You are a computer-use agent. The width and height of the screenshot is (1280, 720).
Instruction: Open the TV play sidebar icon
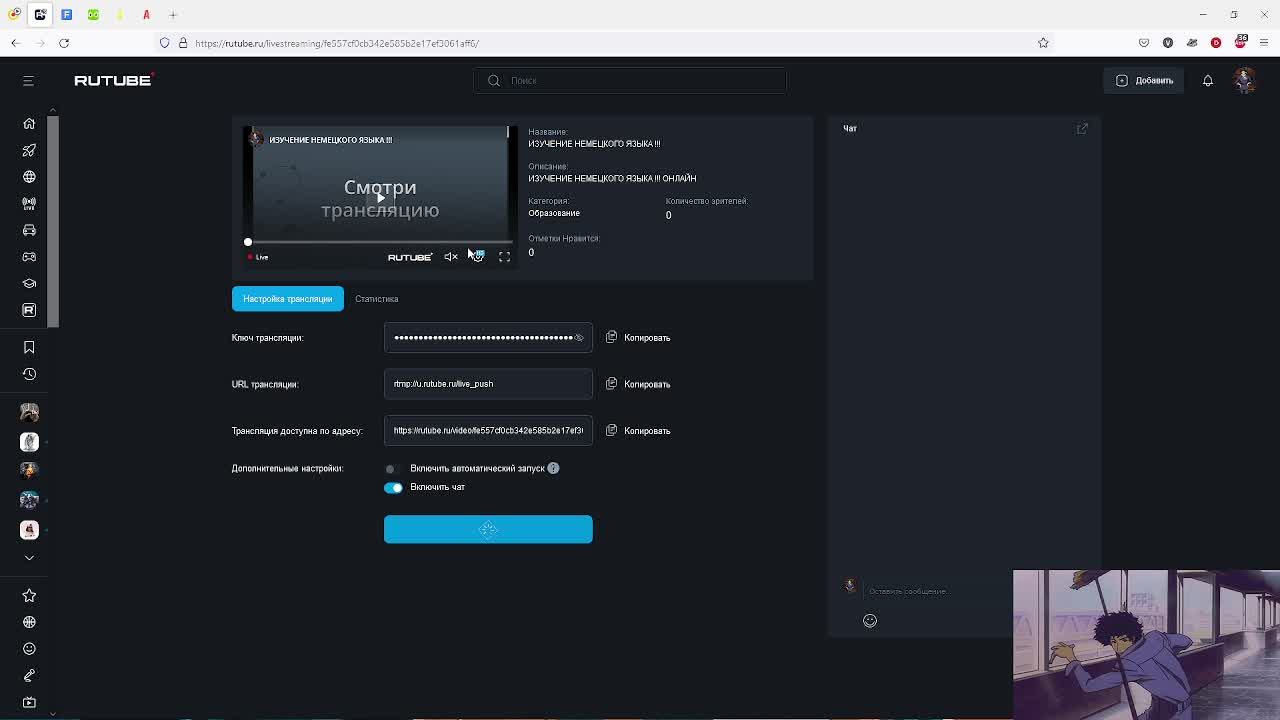point(29,702)
